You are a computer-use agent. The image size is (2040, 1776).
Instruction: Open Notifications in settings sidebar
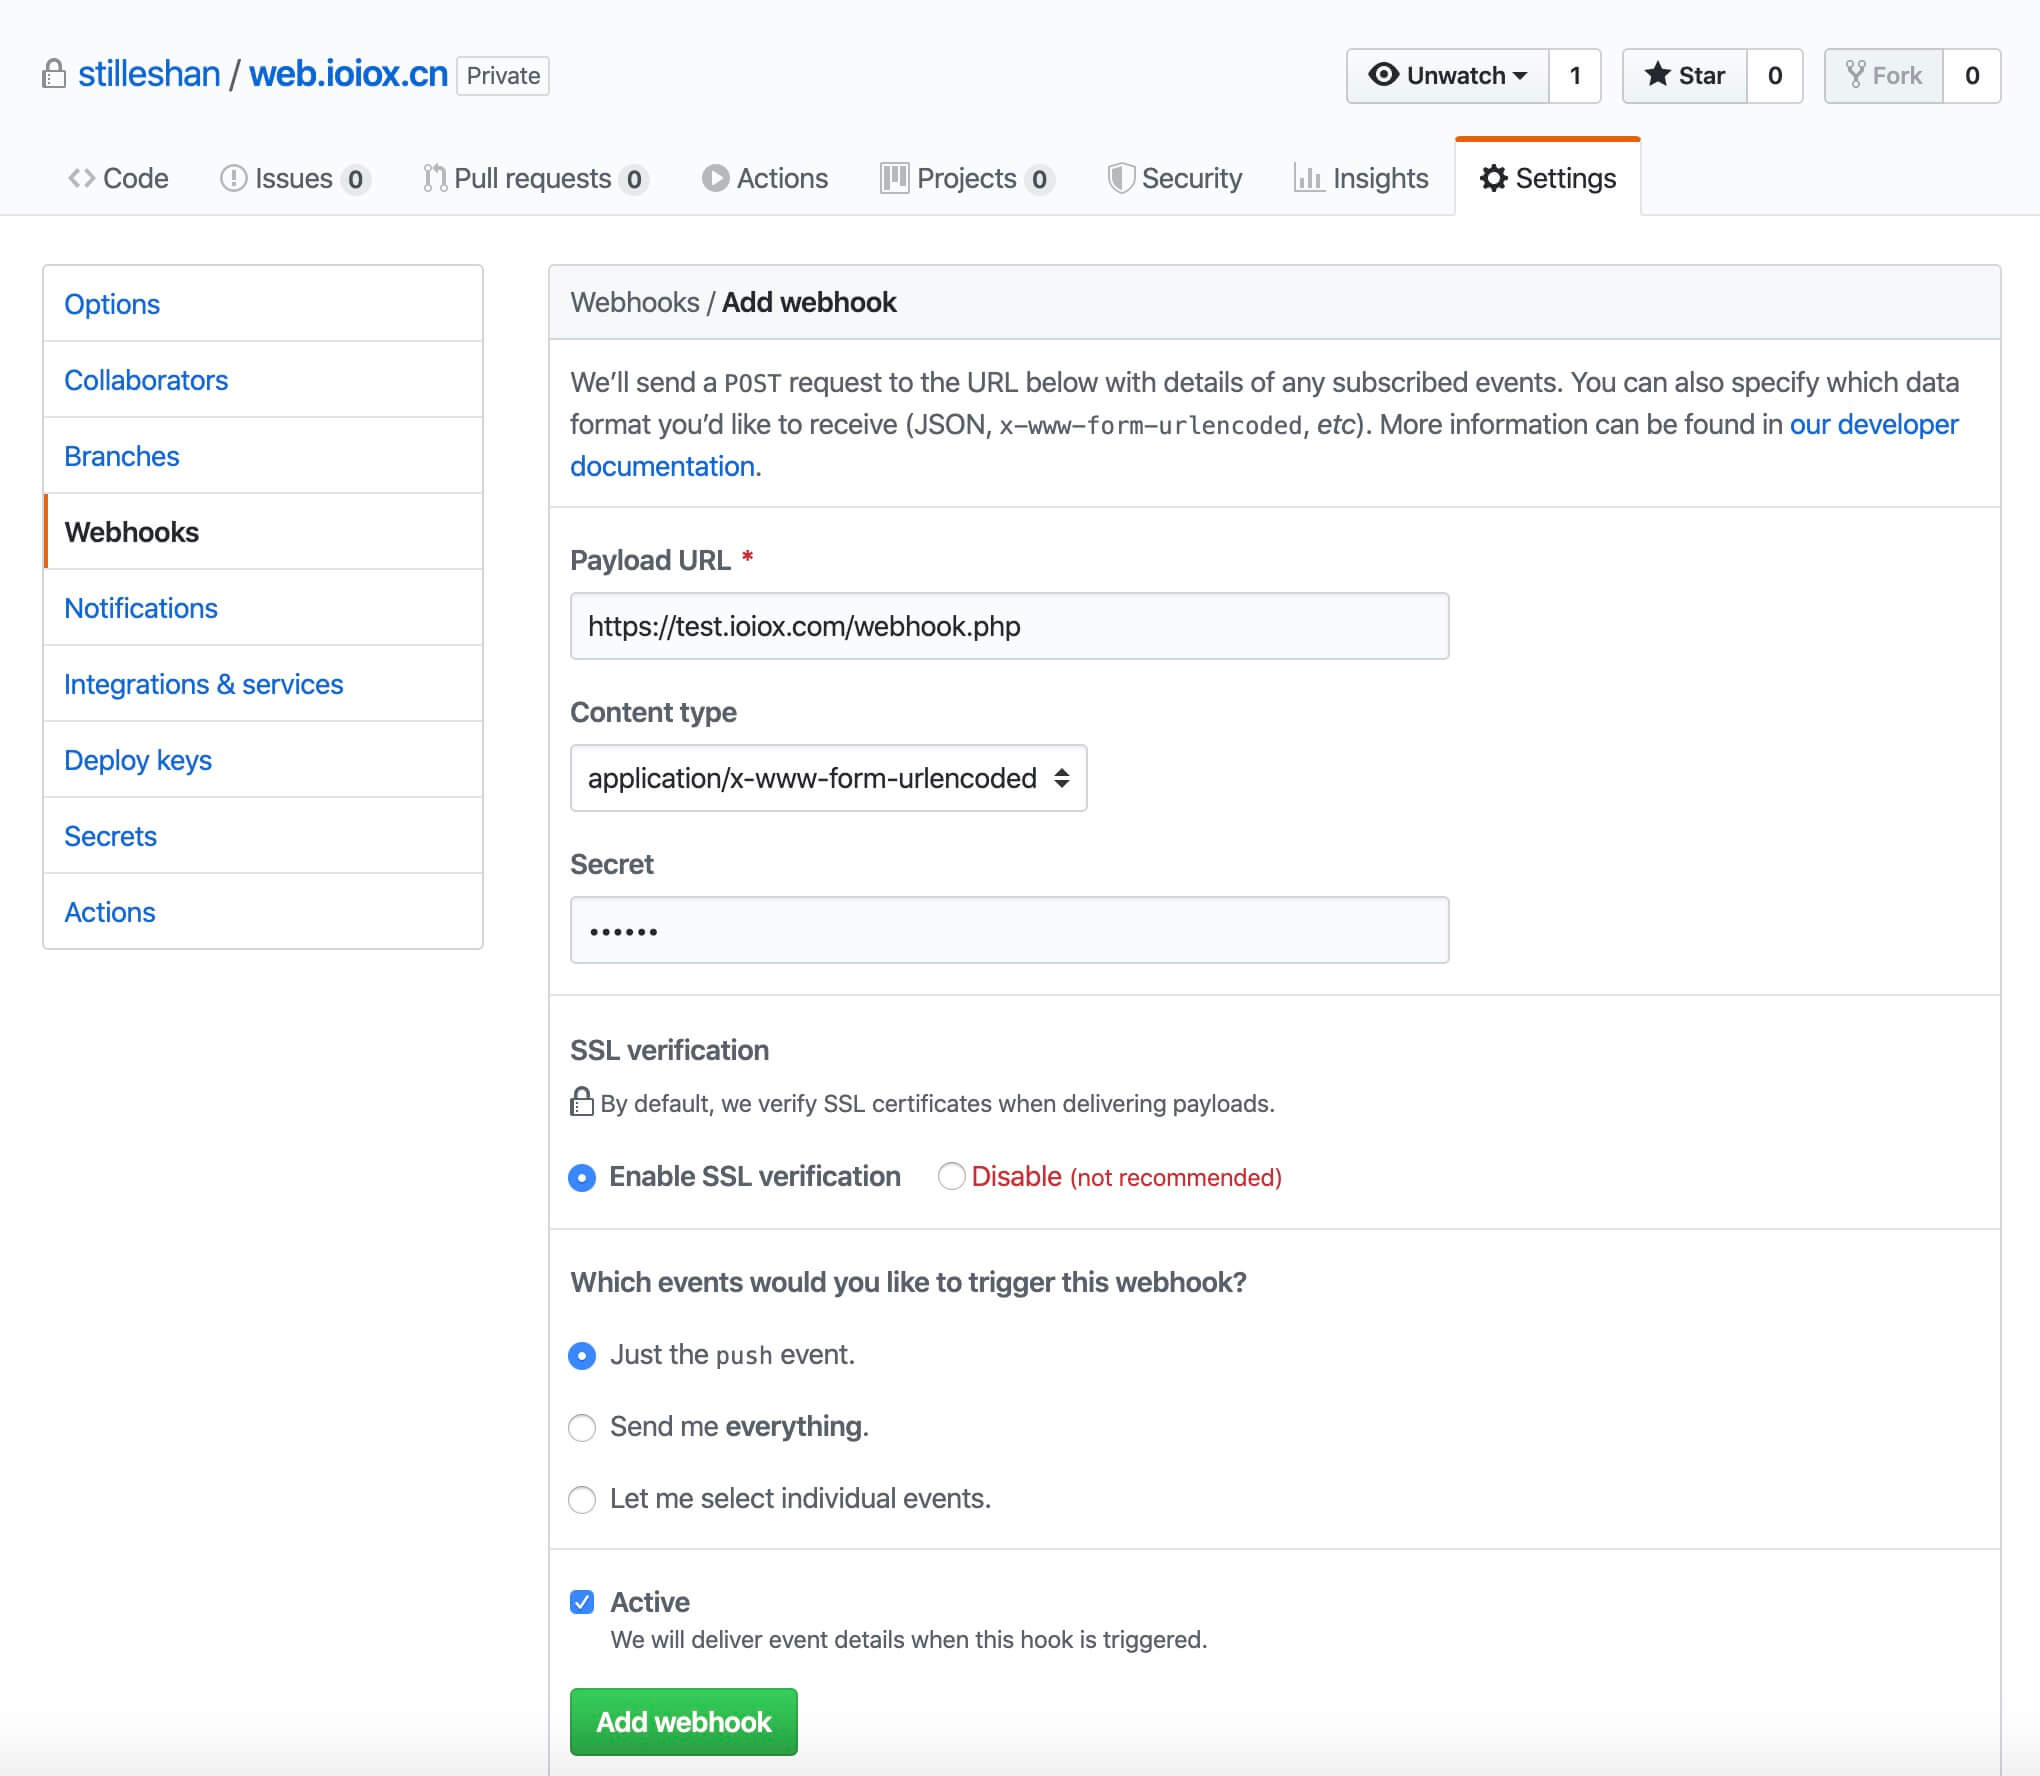pyautogui.click(x=263, y=608)
